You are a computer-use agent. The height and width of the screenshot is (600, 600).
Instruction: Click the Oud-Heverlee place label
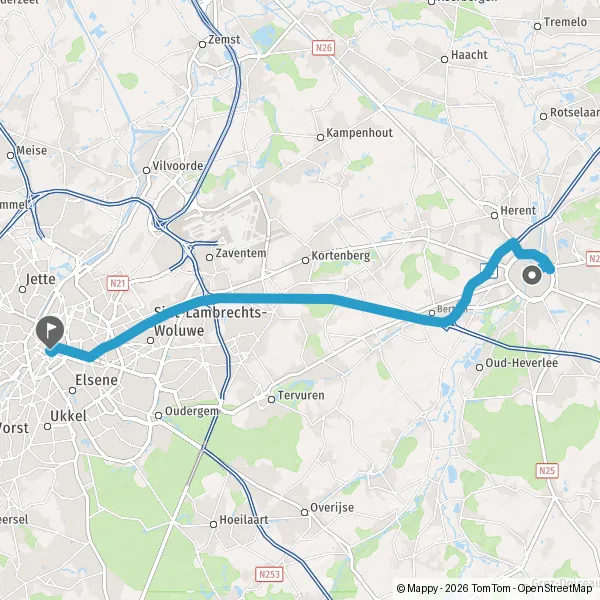point(522,363)
